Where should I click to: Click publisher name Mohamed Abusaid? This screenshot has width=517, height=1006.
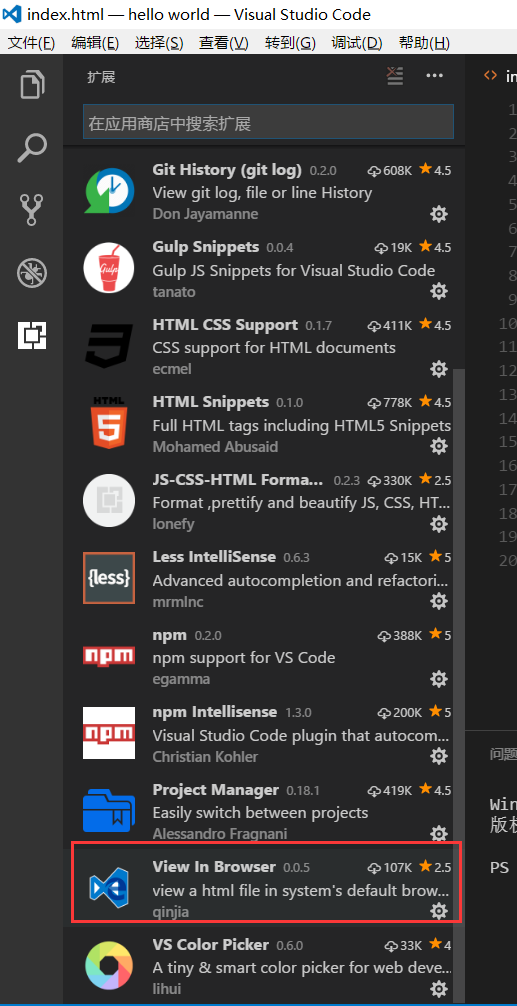[x=216, y=447]
